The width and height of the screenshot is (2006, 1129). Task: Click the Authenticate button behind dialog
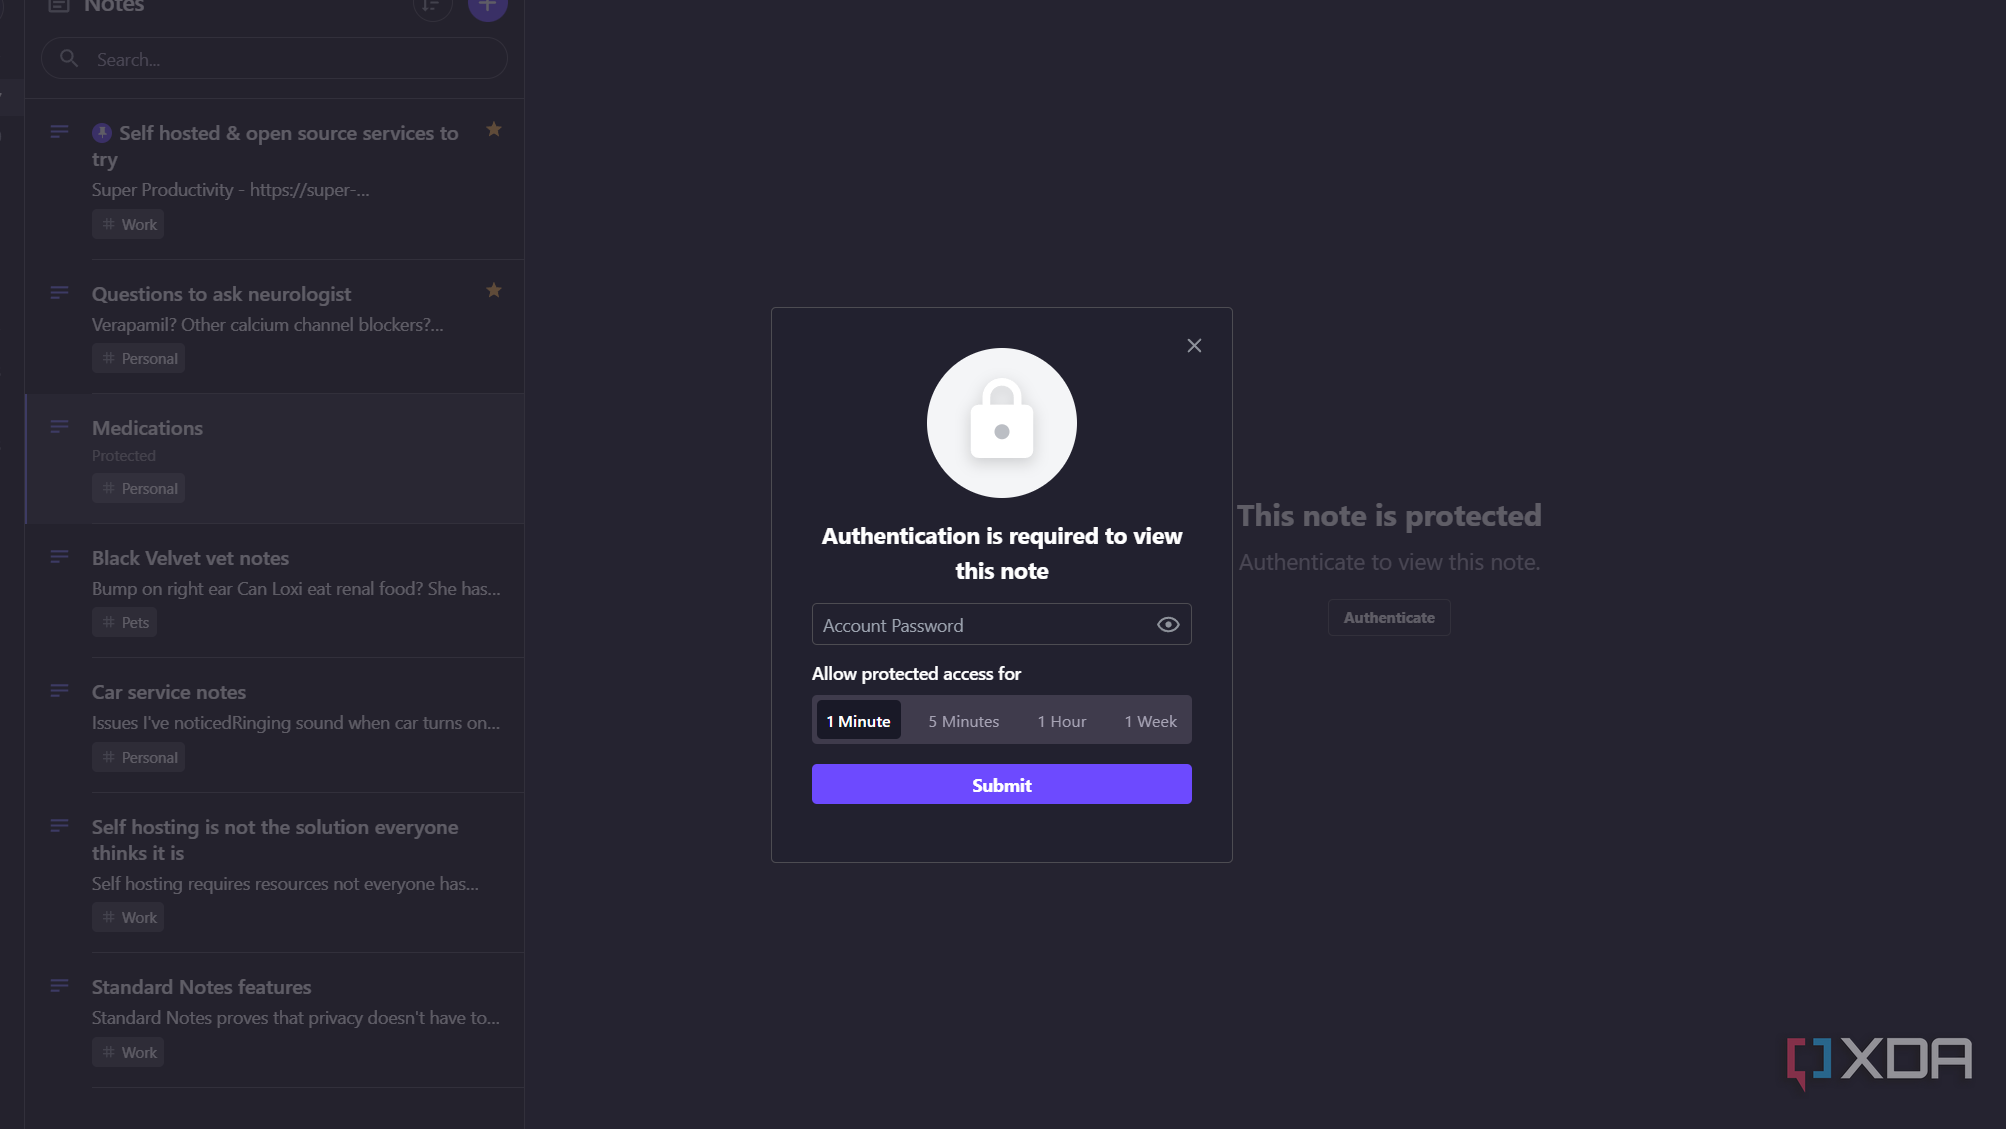pyautogui.click(x=1389, y=618)
